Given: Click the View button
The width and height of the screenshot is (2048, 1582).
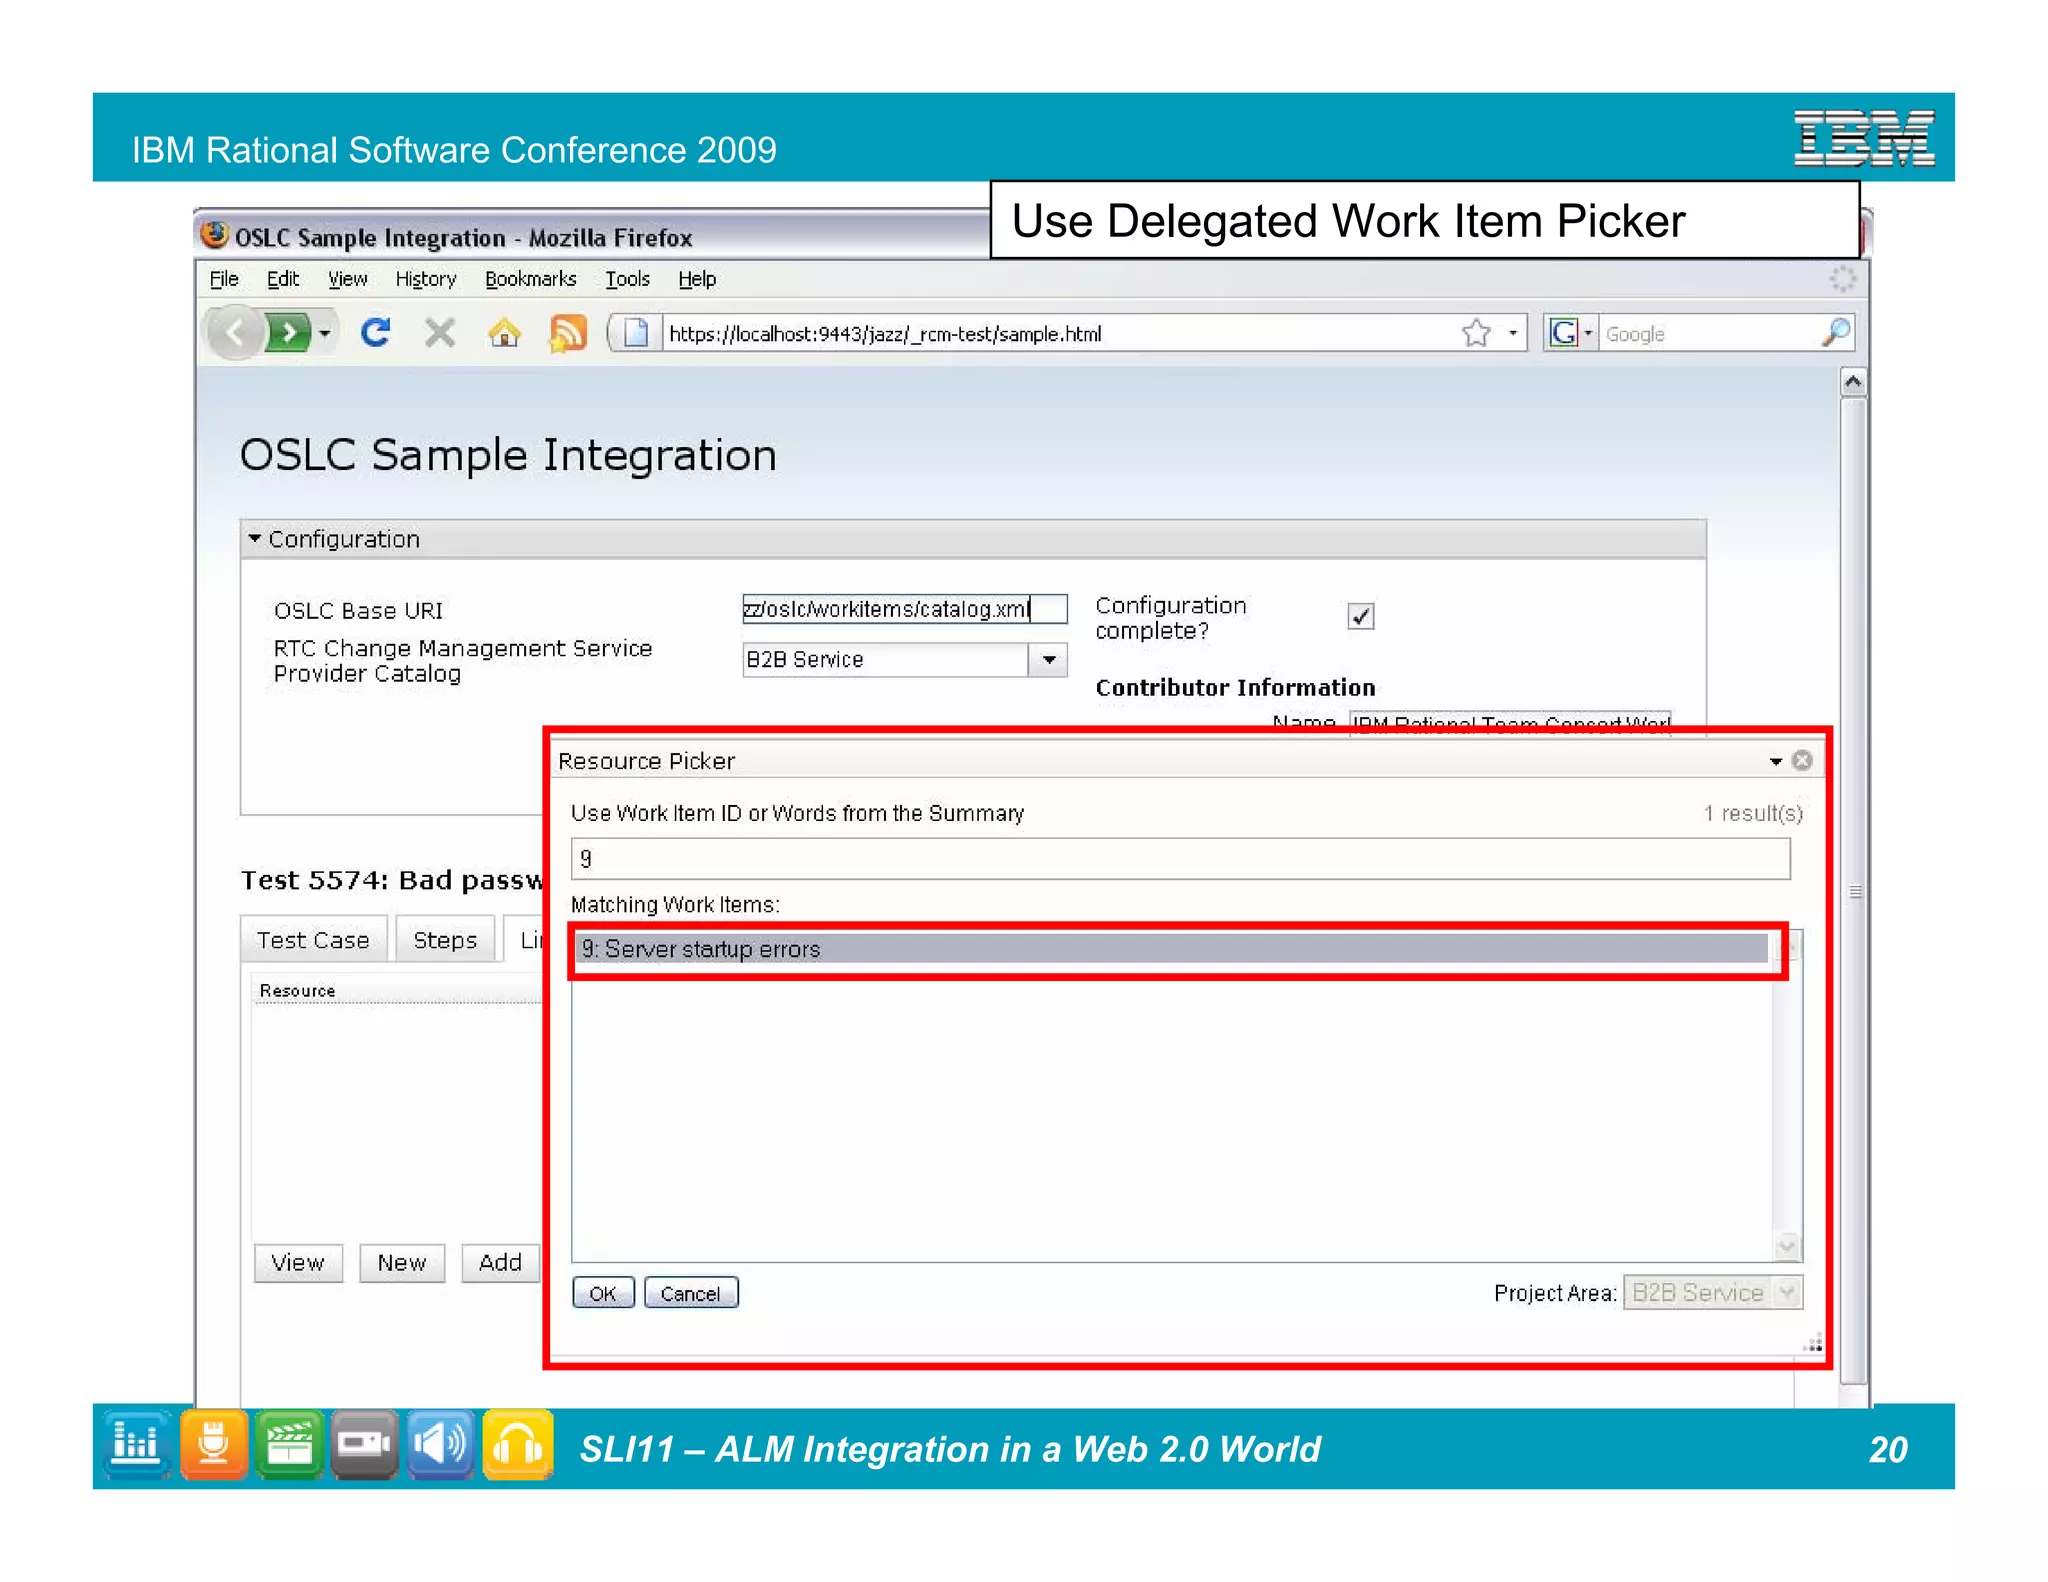Looking at the screenshot, I should (298, 1263).
